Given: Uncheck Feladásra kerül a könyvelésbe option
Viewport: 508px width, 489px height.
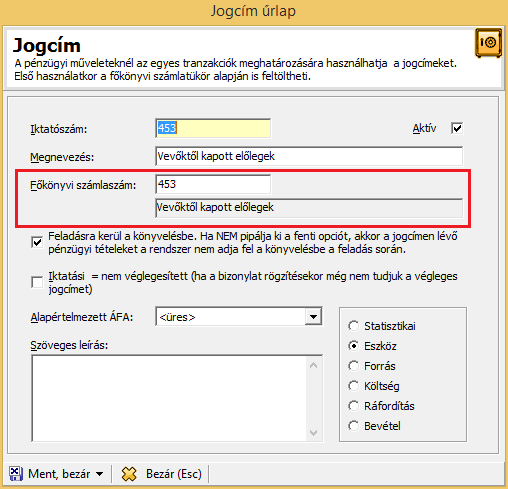Looking at the screenshot, I should 37,242.
